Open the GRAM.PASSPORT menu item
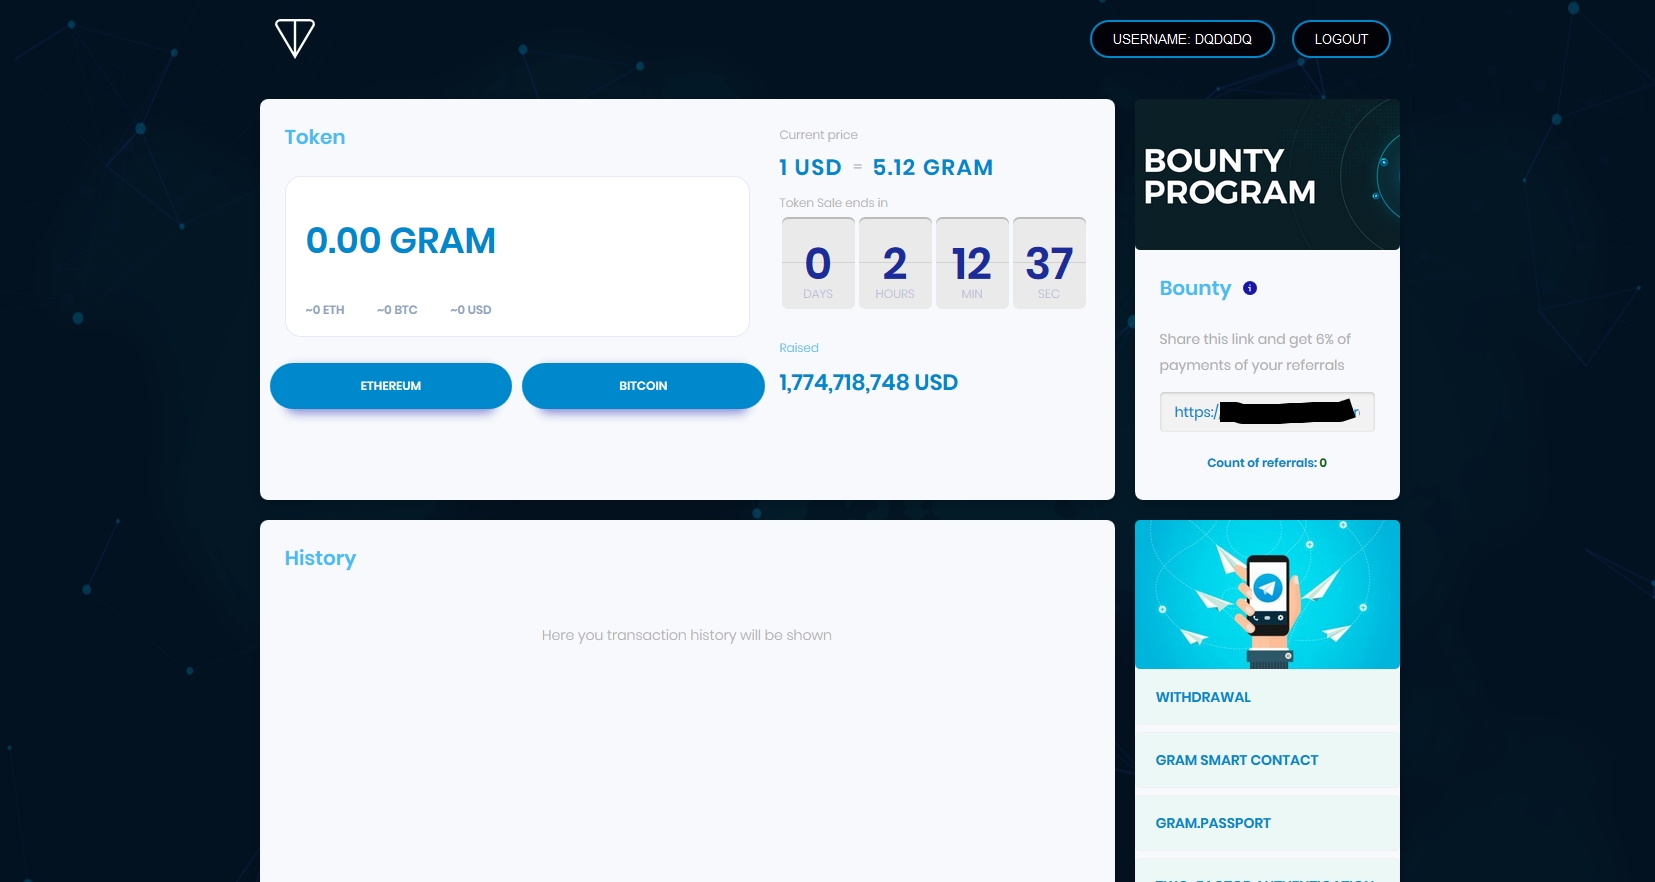1655x882 pixels. (1267, 823)
